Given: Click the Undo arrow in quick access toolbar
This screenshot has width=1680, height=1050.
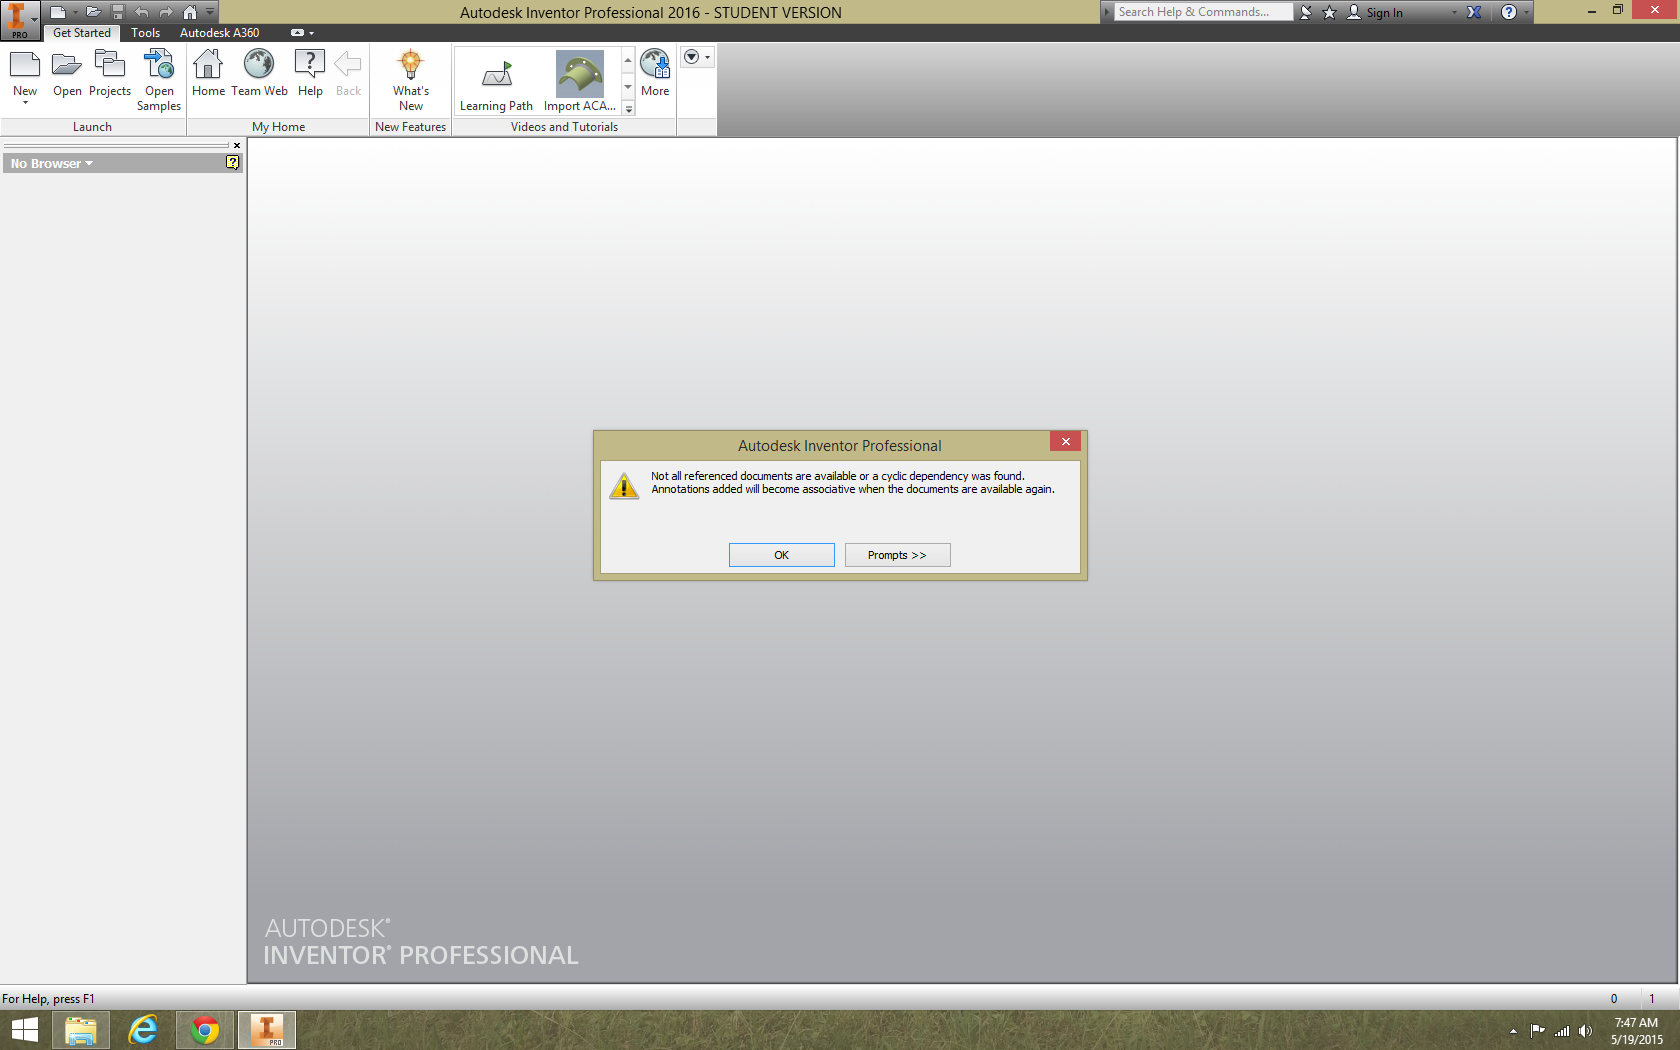Looking at the screenshot, I should (141, 11).
